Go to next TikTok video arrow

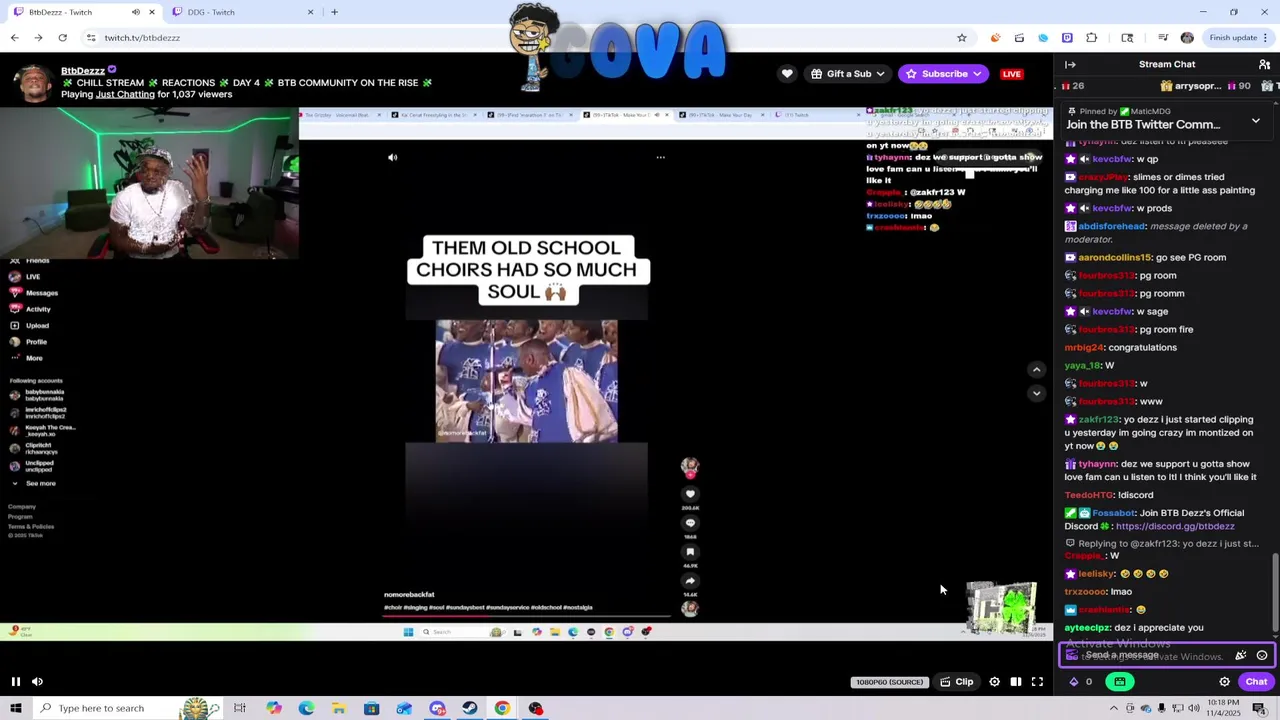(1036, 393)
